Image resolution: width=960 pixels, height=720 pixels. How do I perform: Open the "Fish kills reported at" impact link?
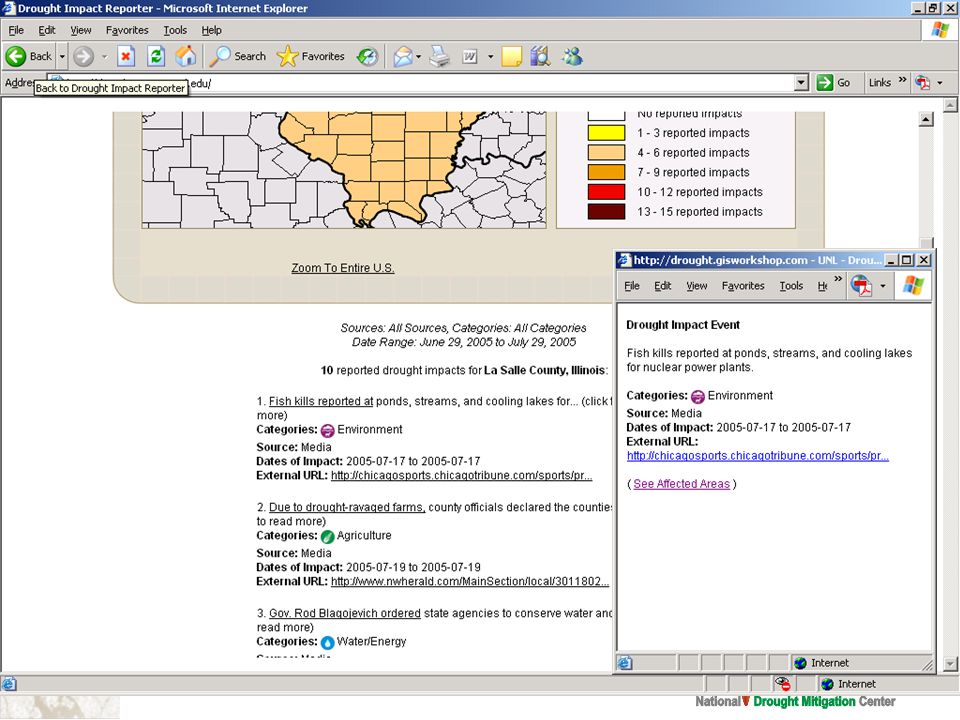321,402
